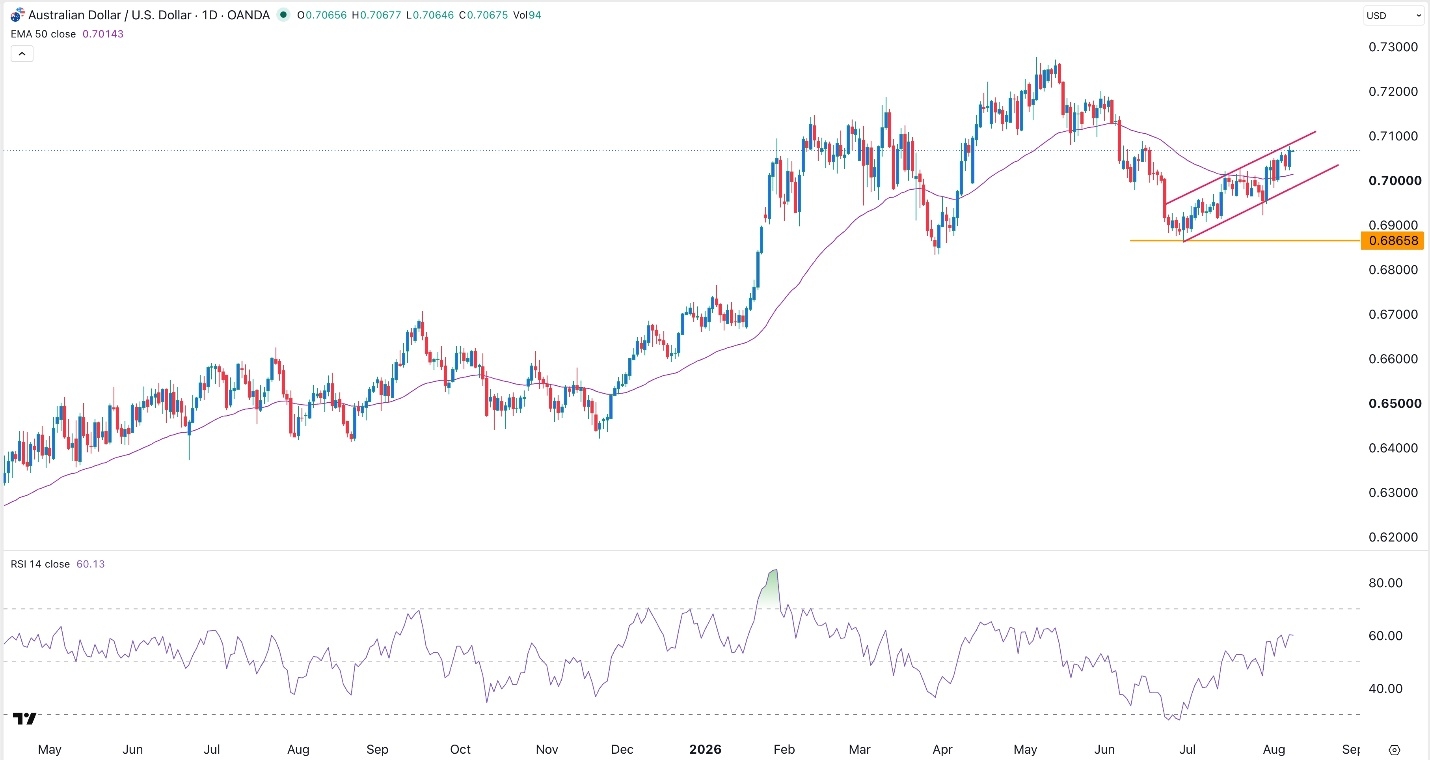The image size is (1430, 760).
Task: Click the 0.66000 price axis label
Action: [x=1393, y=359]
